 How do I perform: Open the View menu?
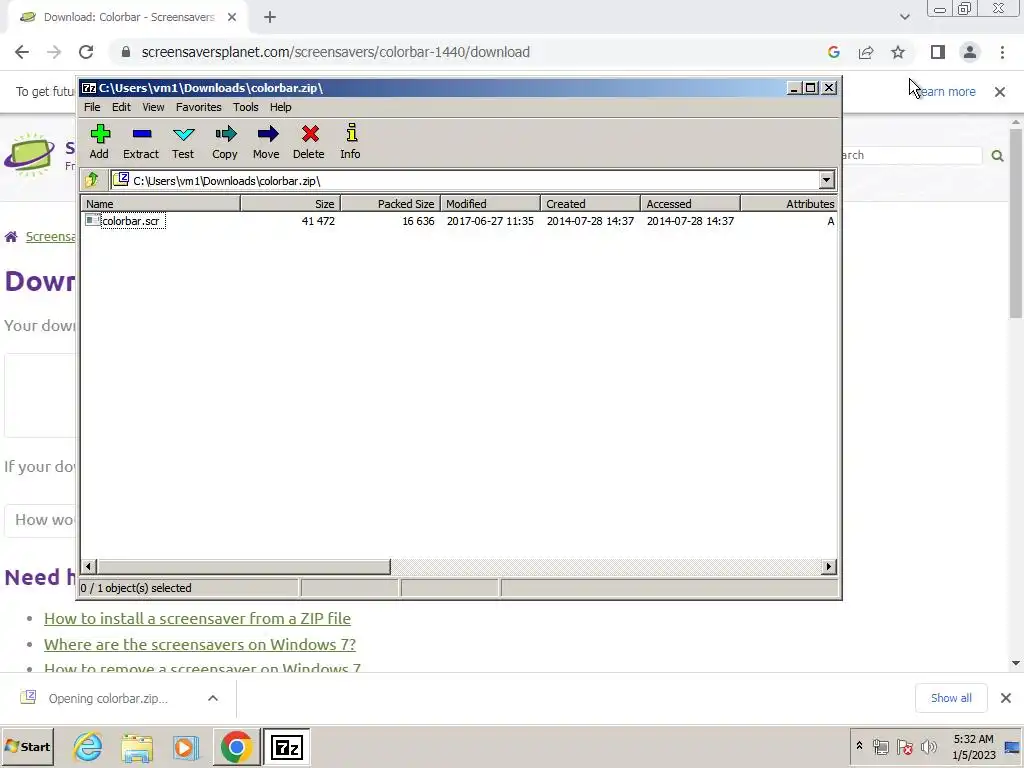(x=153, y=107)
